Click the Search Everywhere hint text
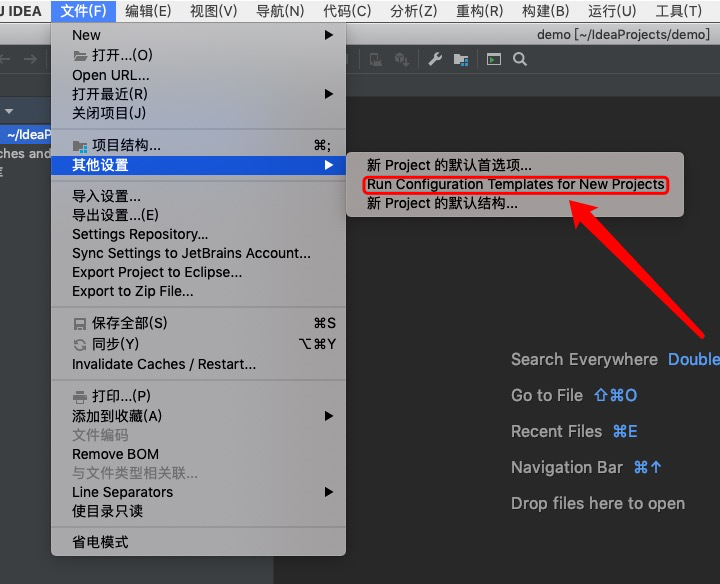The width and height of the screenshot is (720, 584). tap(584, 359)
